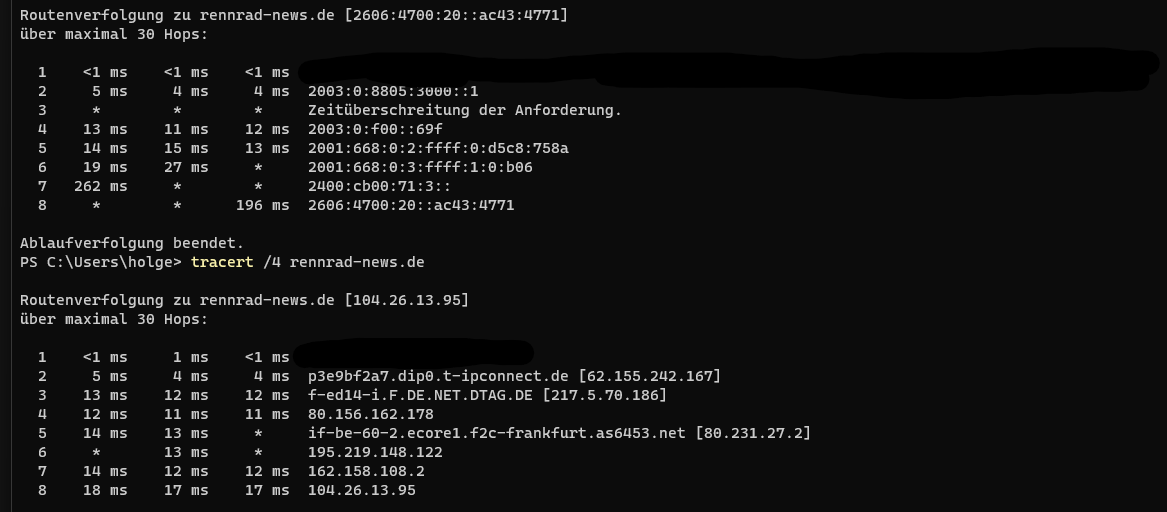Select IP address 80.156.162.178
Image resolution: width=1167 pixels, height=512 pixels.
pos(371,414)
